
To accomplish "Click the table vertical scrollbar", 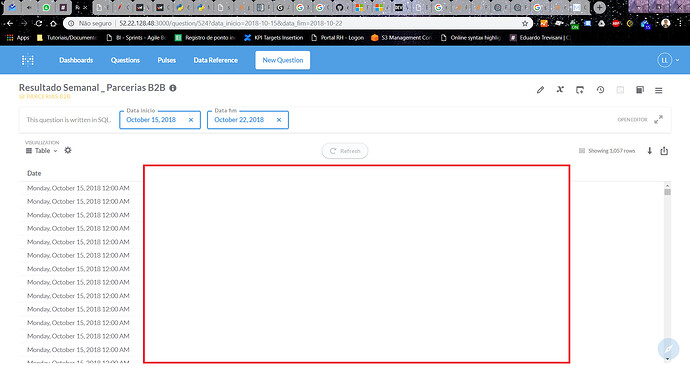I will pos(668,271).
